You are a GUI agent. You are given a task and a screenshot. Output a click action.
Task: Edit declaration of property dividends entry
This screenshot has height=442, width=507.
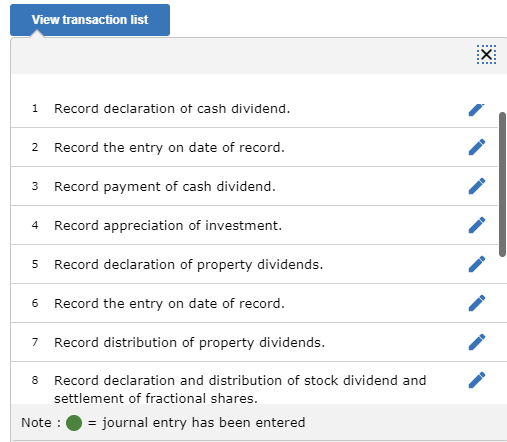(x=476, y=264)
